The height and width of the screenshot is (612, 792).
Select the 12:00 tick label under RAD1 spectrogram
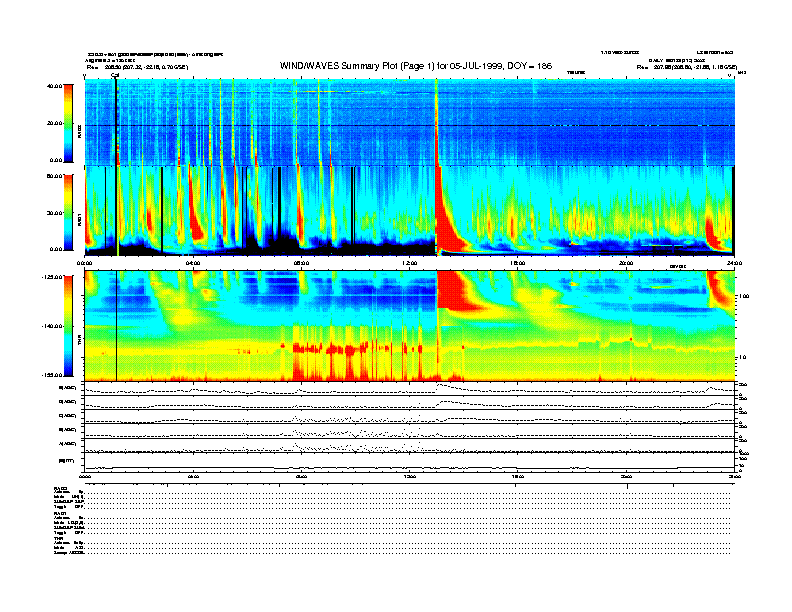pos(410,263)
